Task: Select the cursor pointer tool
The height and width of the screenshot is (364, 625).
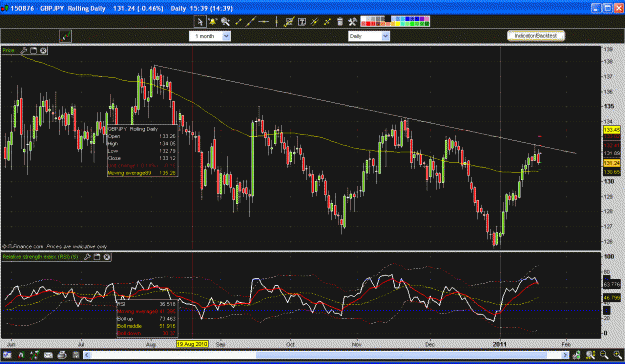Action: [200, 22]
